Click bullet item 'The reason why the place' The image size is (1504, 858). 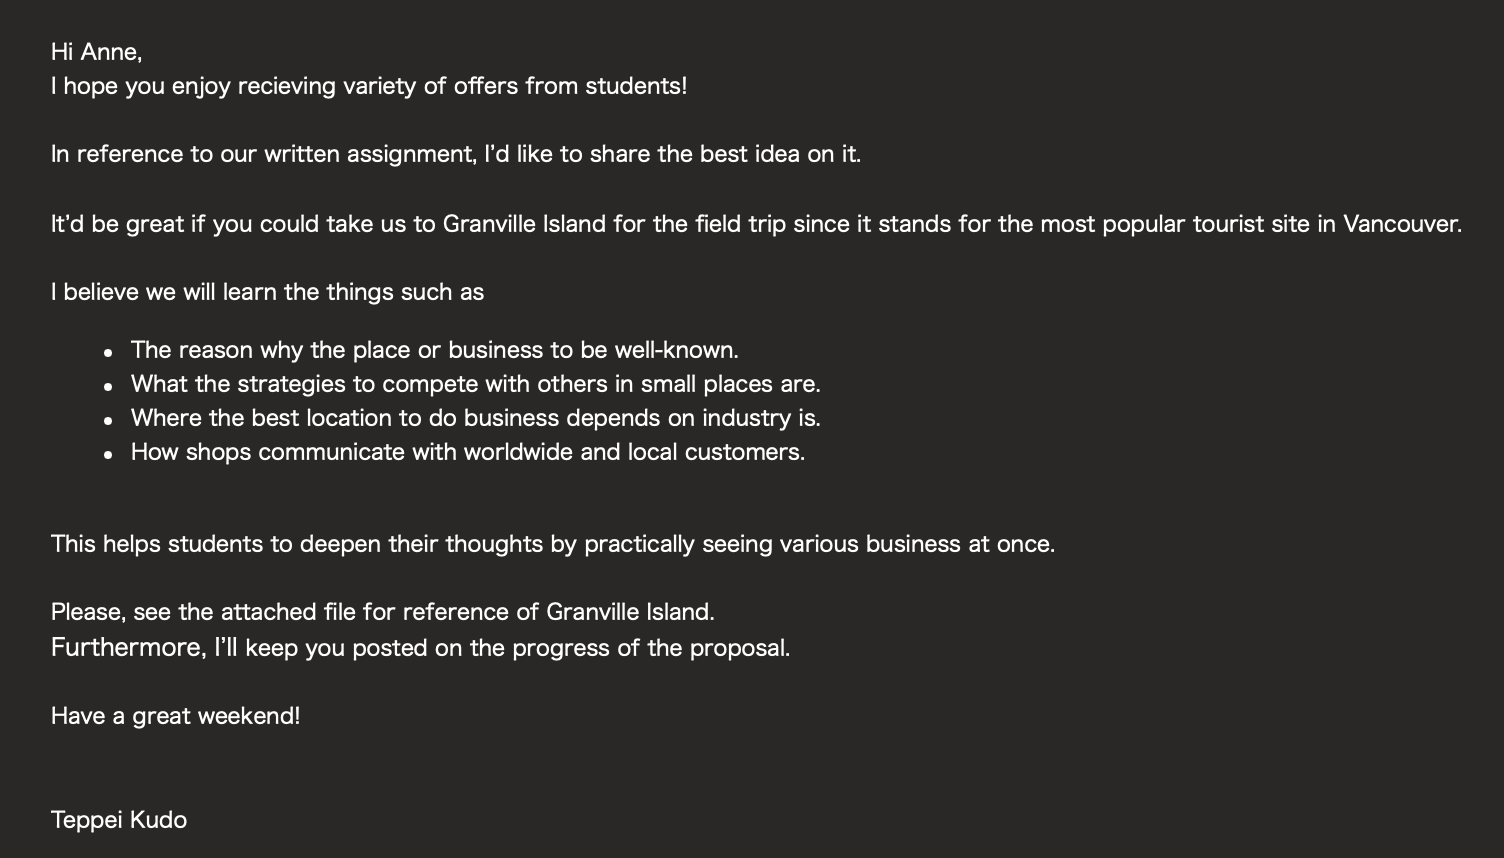tap(434, 350)
